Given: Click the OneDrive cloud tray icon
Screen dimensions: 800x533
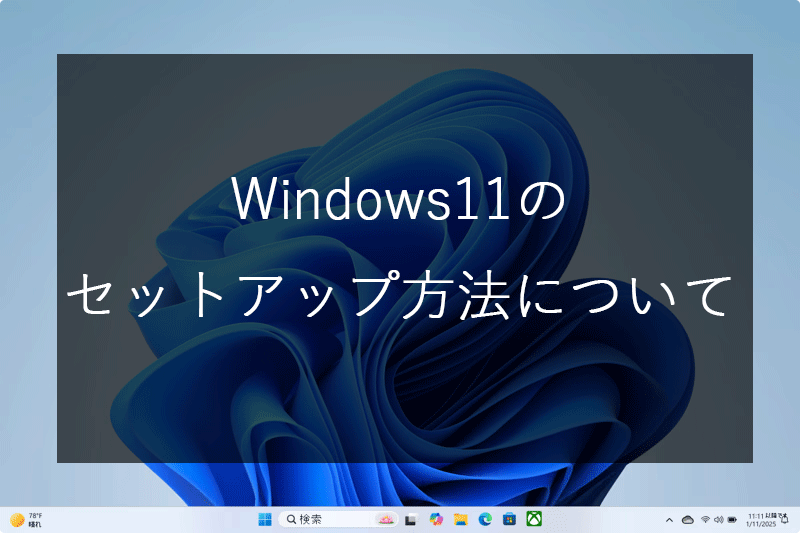Looking at the screenshot, I should [687, 520].
